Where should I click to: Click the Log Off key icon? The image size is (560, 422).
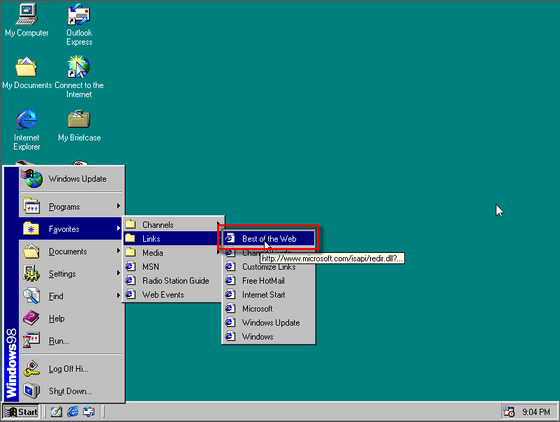click(x=31, y=368)
